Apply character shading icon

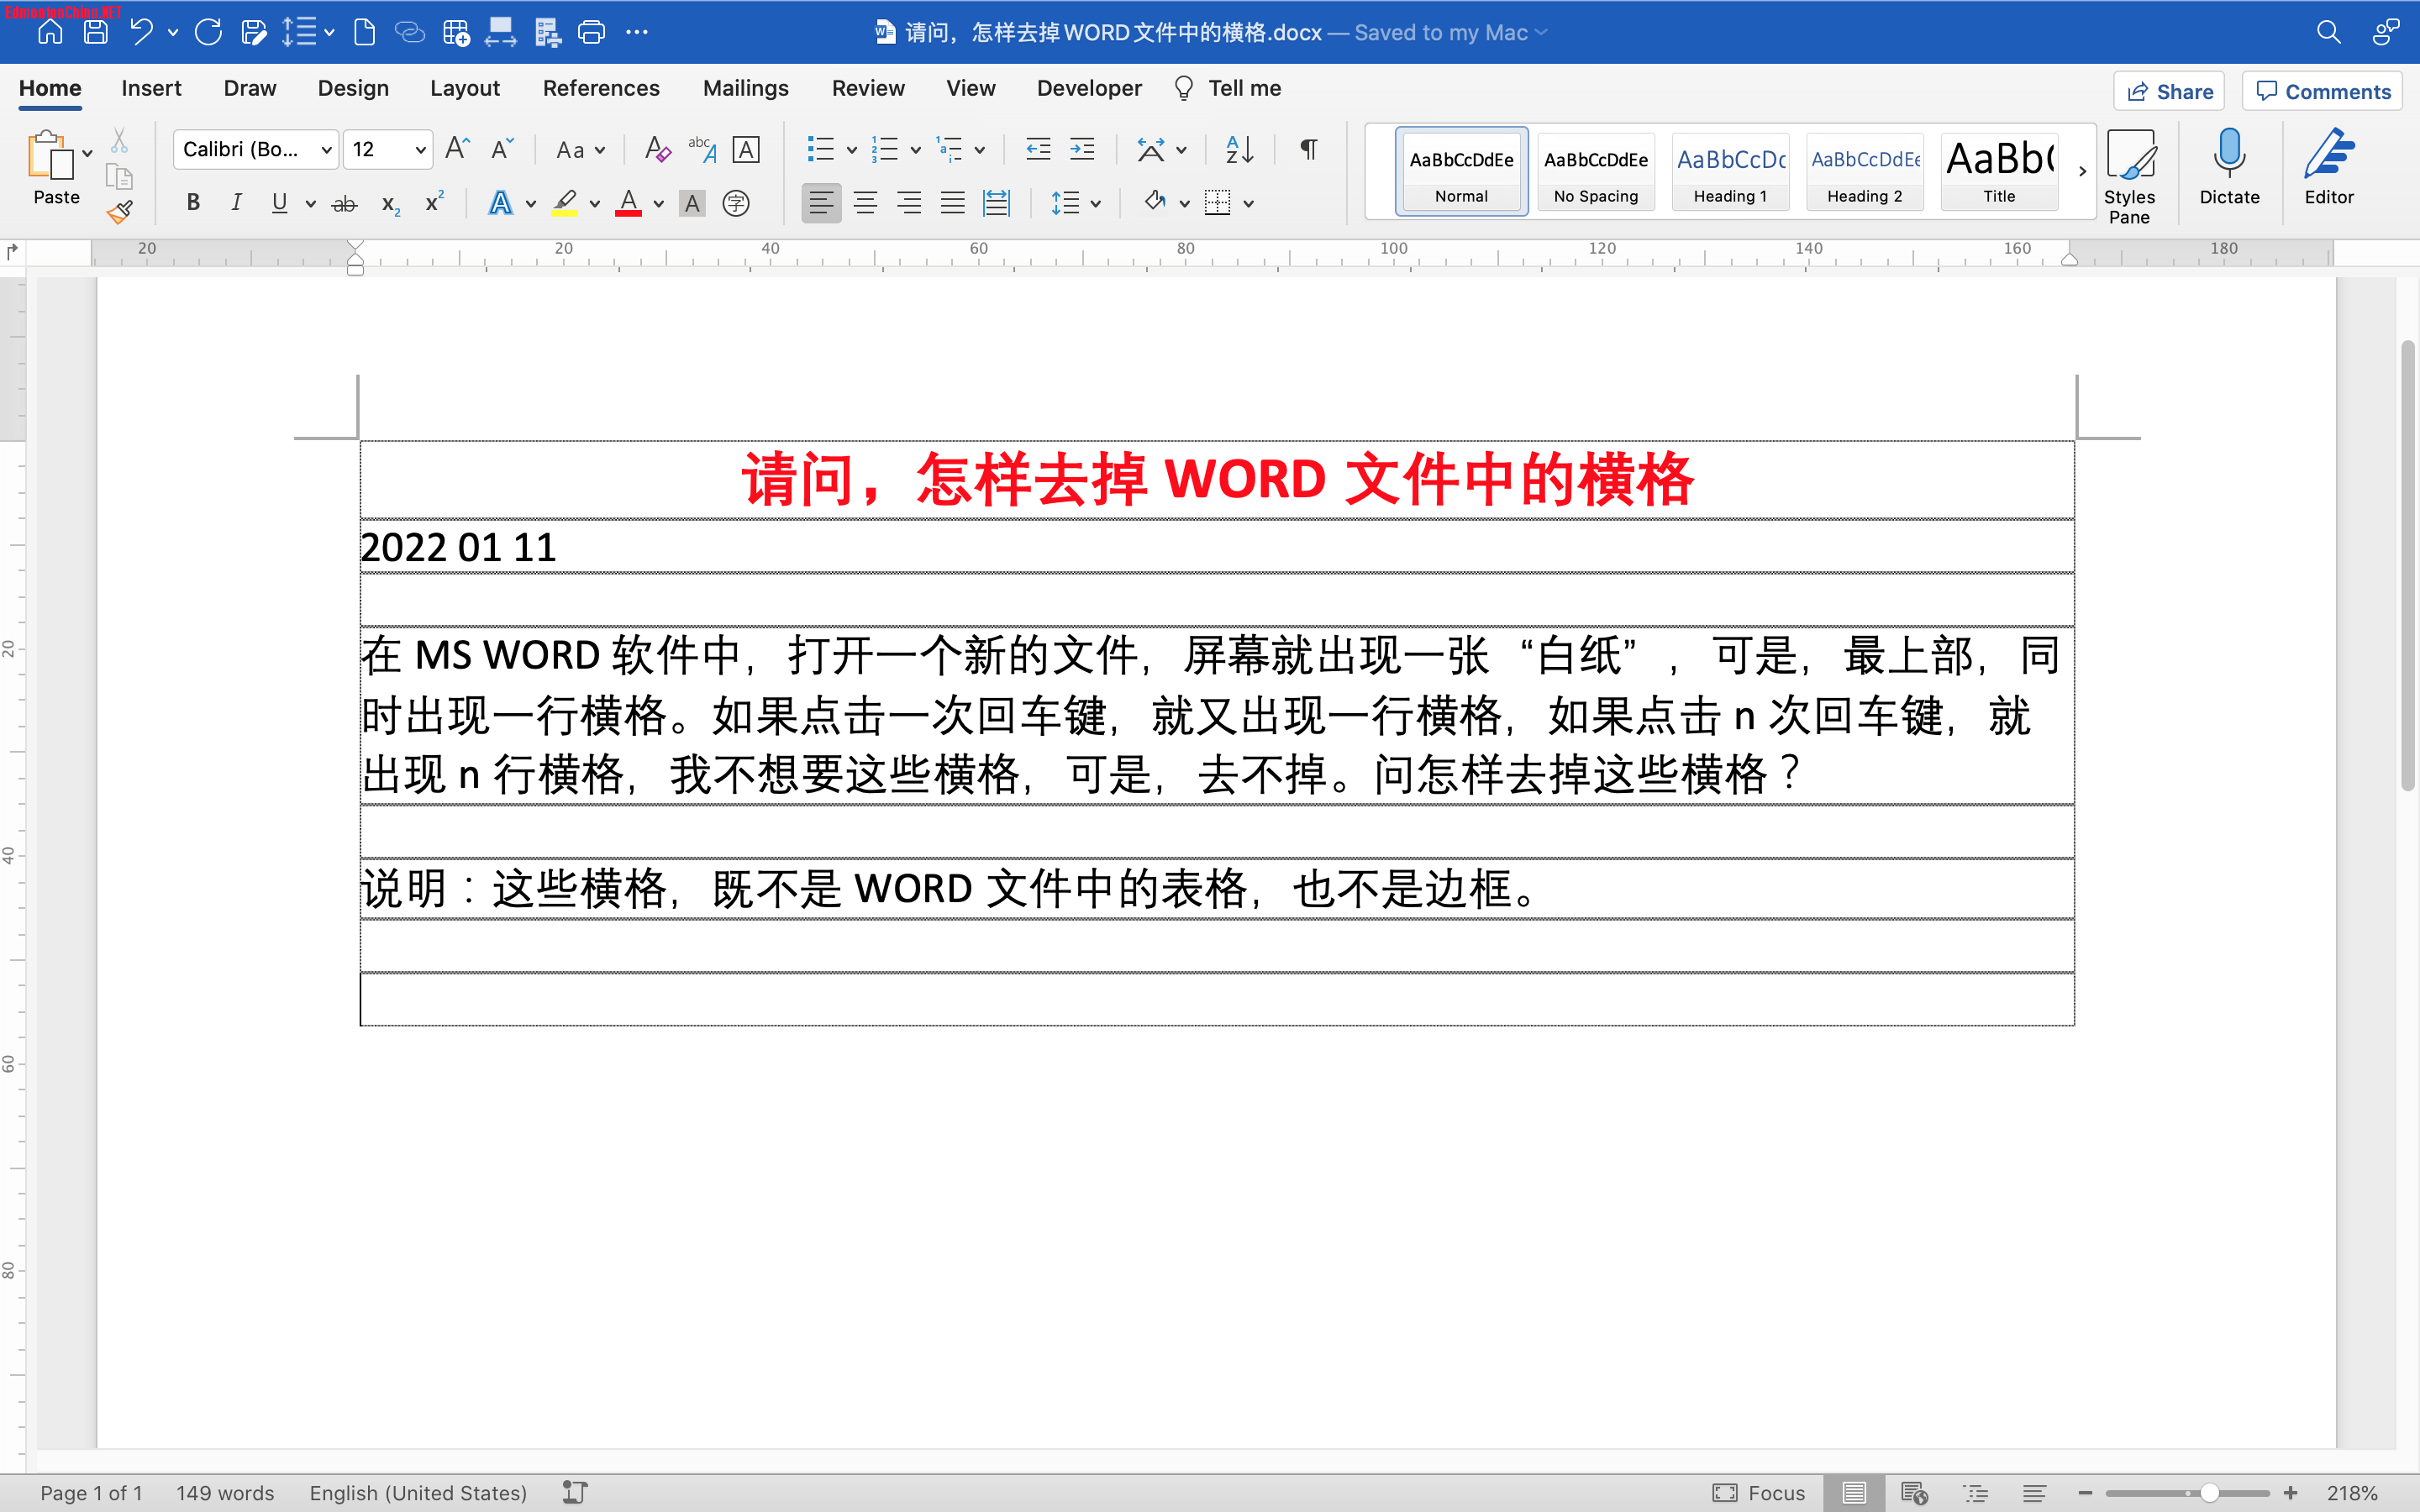pyautogui.click(x=692, y=203)
